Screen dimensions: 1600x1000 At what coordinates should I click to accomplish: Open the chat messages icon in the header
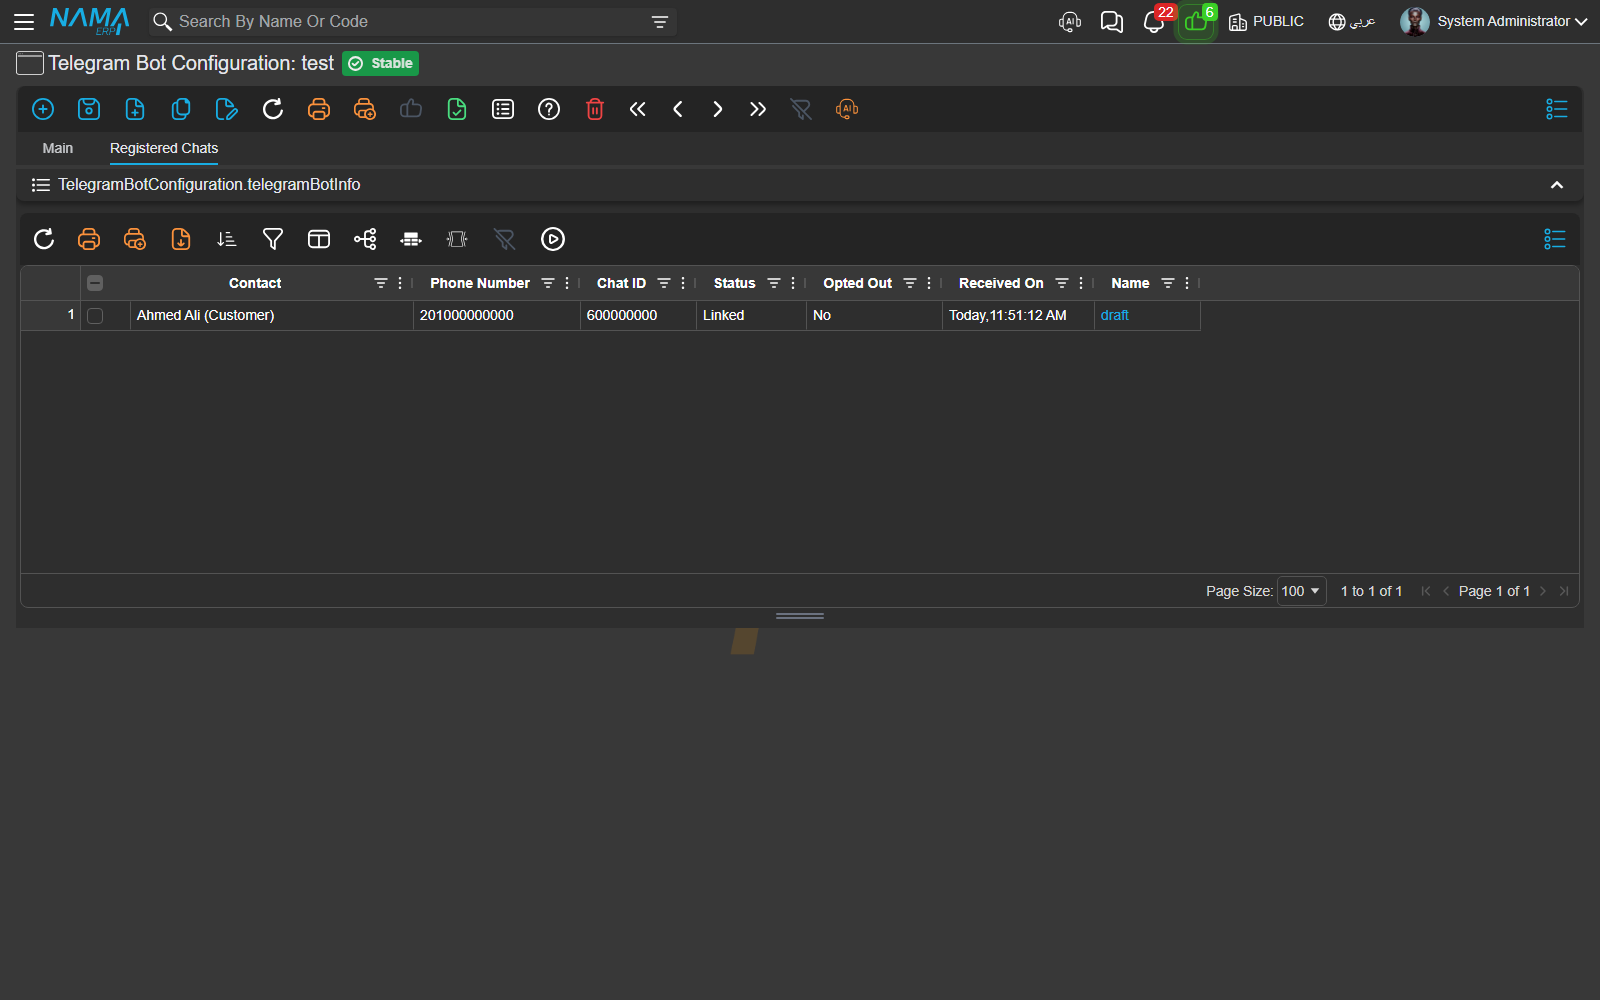pos(1112,22)
